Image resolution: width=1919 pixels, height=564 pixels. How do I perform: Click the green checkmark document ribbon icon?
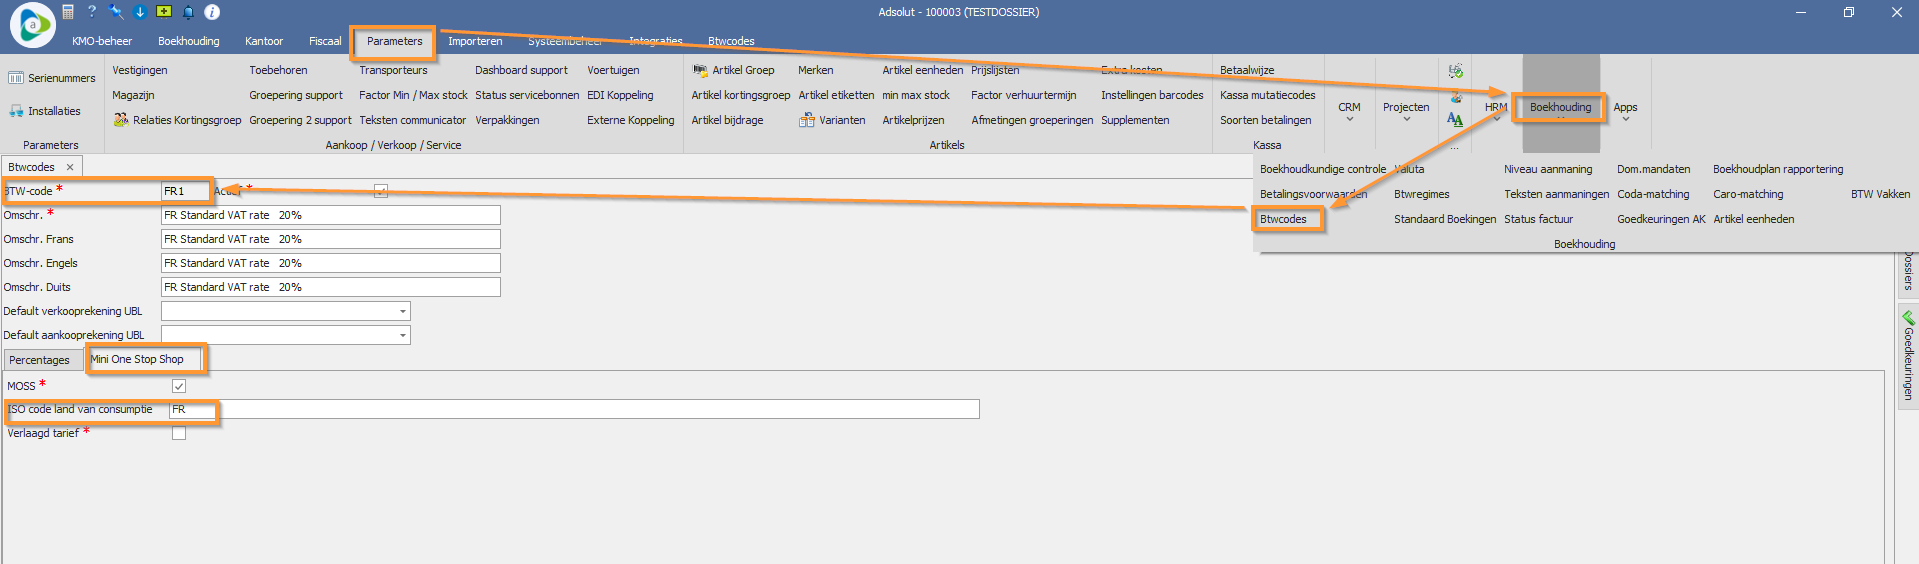click(x=1455, y=71)
